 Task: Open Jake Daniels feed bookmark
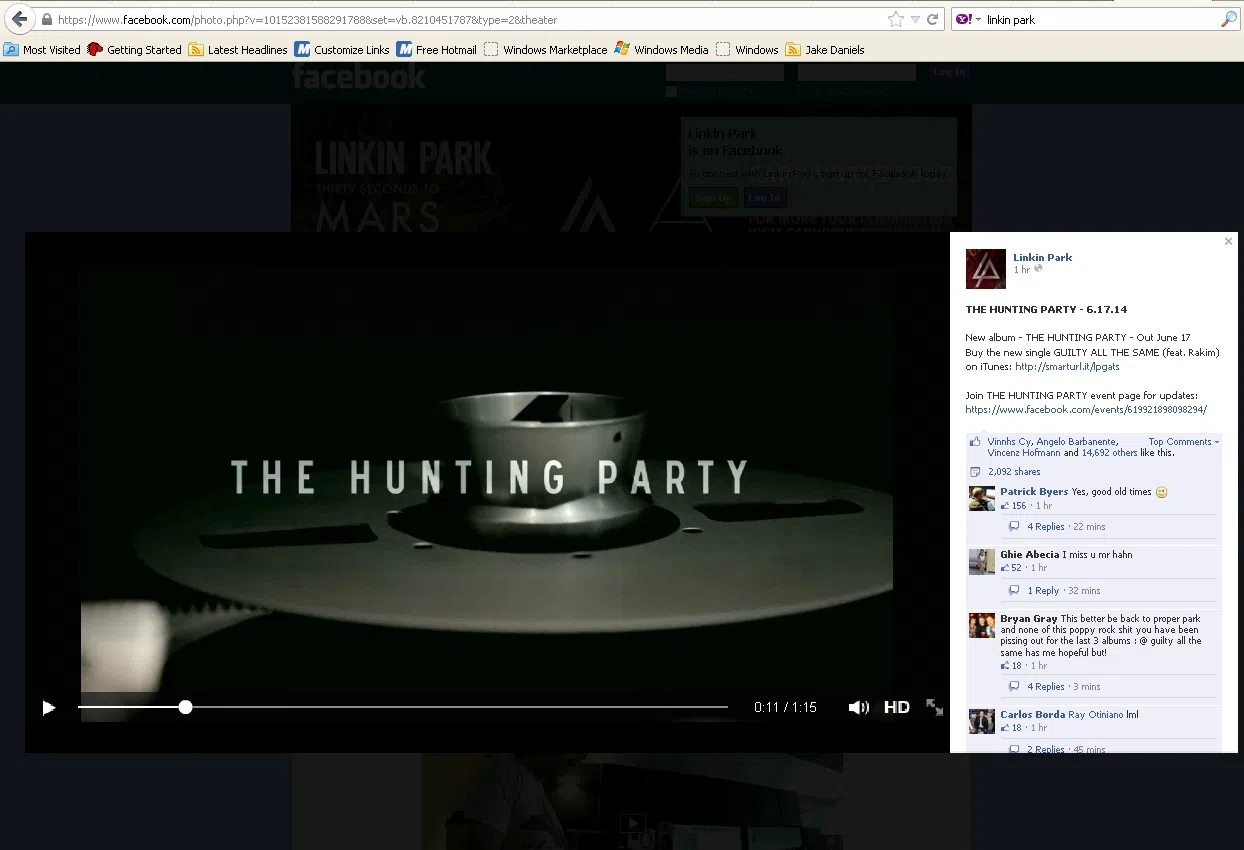click(825, 49)
